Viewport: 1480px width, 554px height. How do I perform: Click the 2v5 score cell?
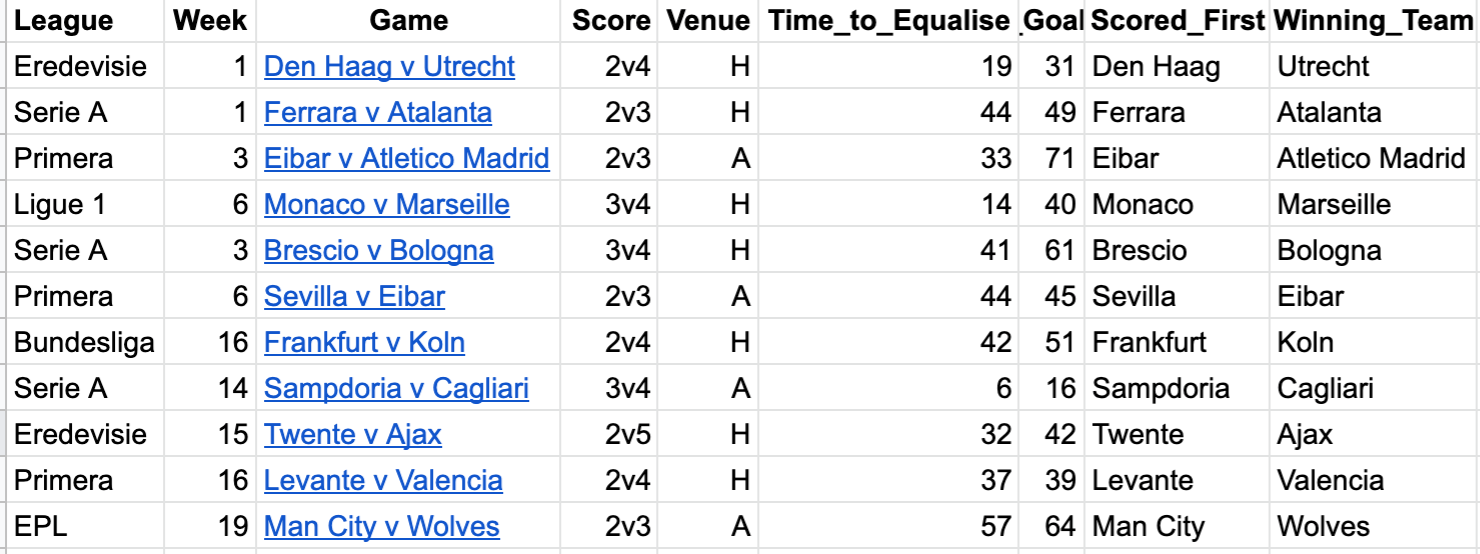(627, 435)
